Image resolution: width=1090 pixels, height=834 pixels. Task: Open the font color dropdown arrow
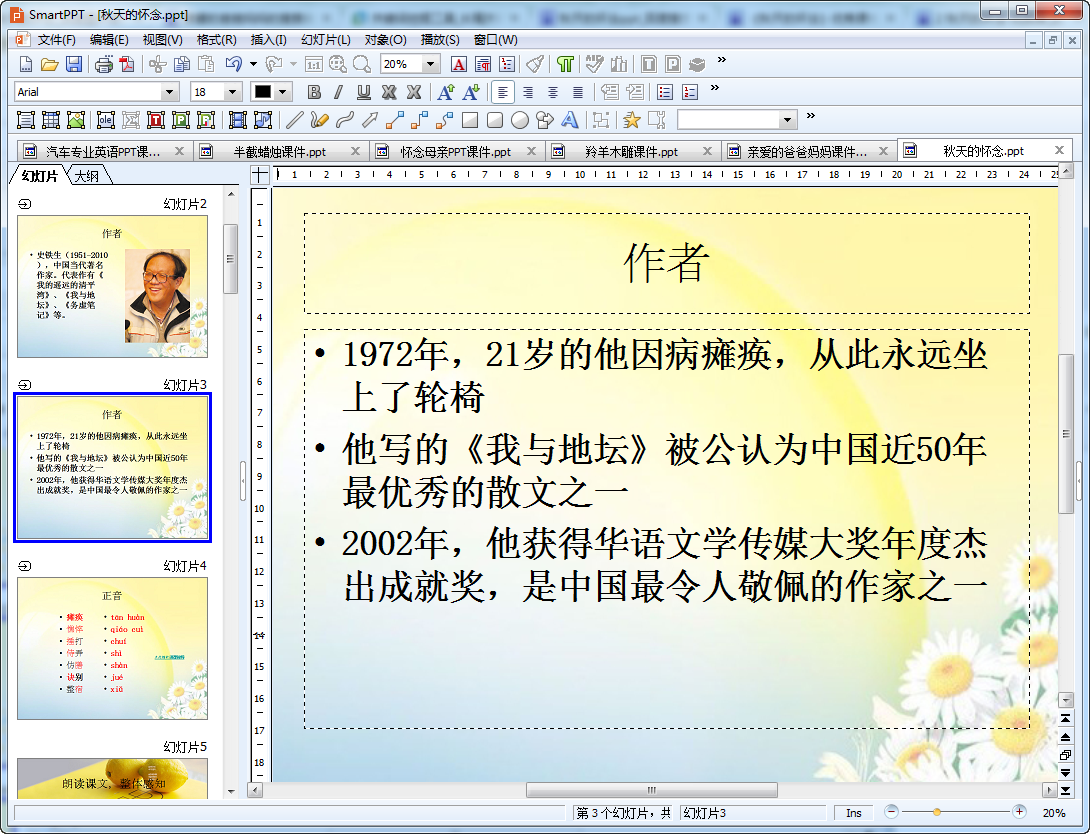click(x=282, y=92)
